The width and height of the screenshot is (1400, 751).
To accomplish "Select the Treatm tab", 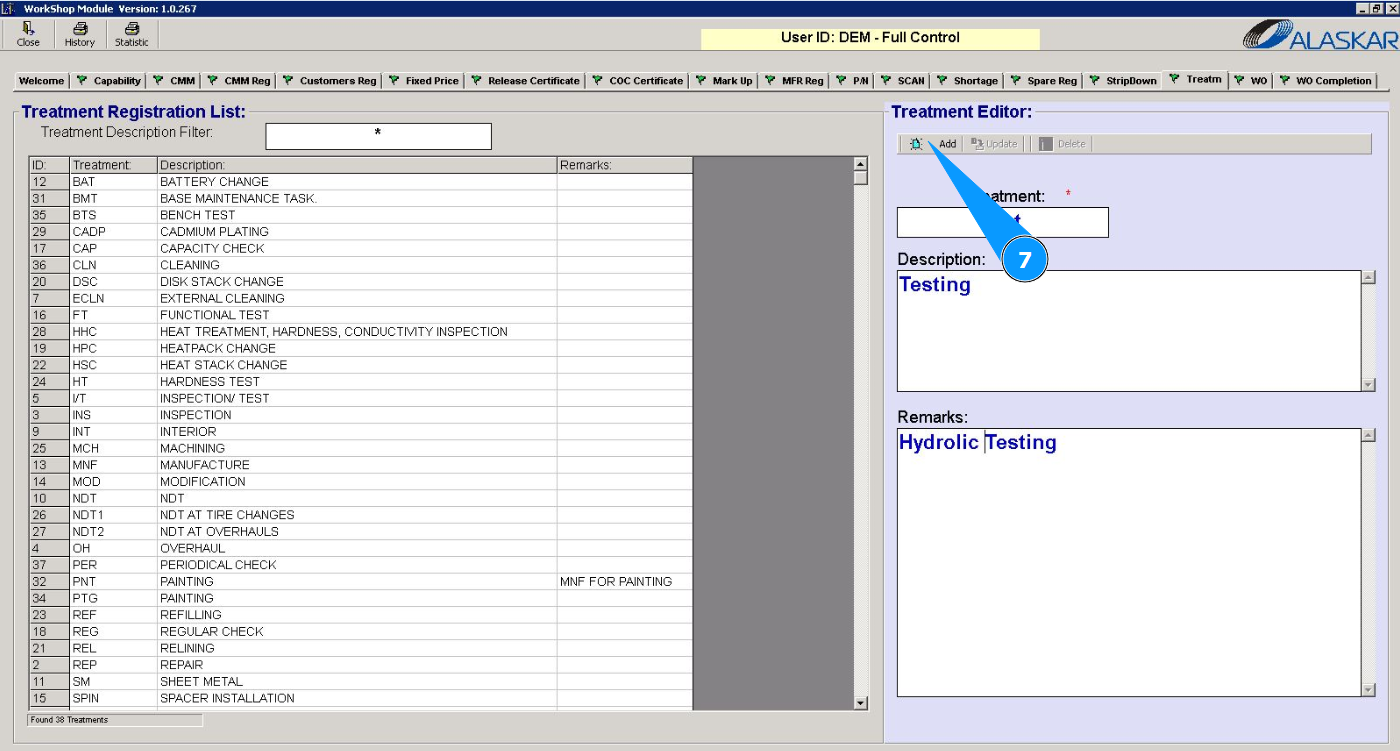I will click(1195, 79).
